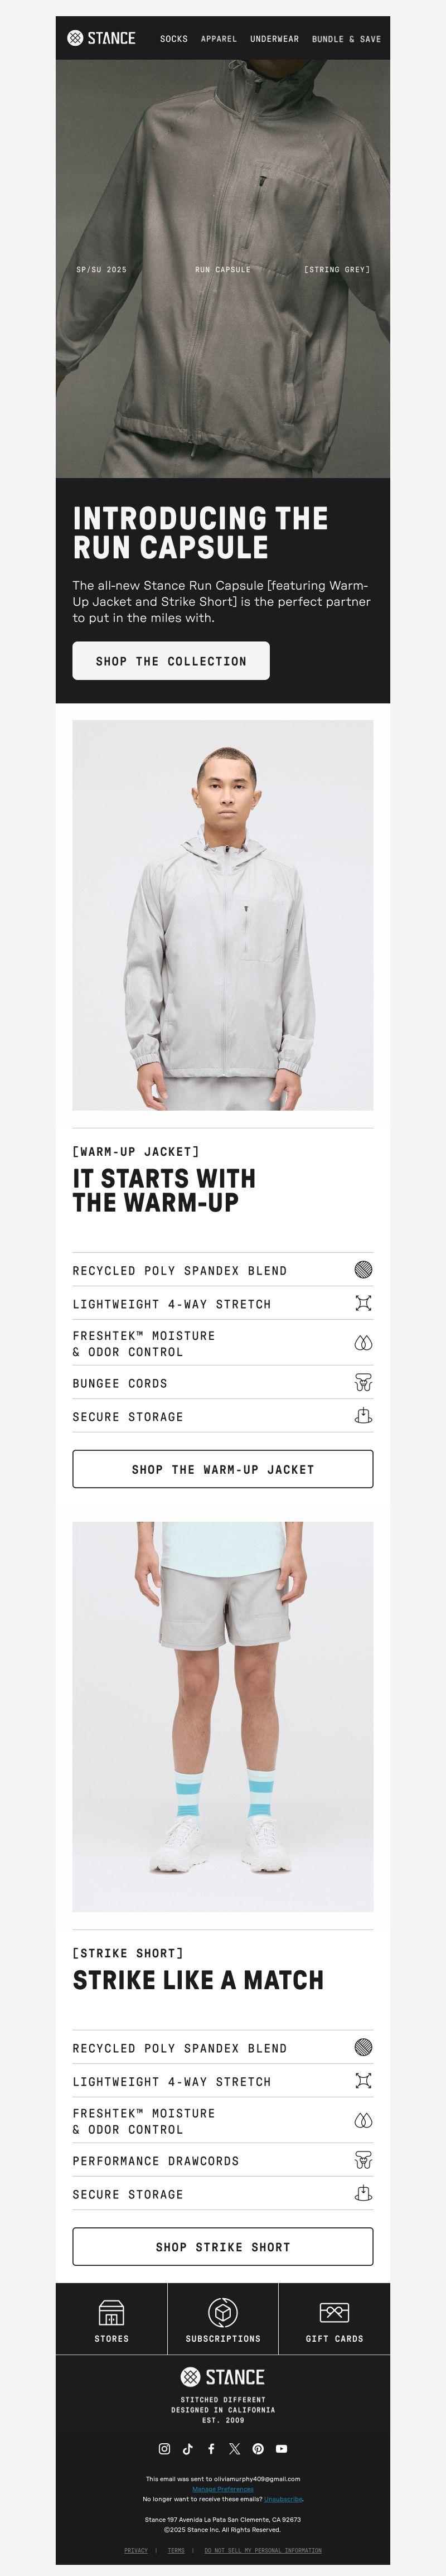Click the Unsubscribe link
This screenshot has width=446, height=2576.
pyautogui.click(x=284, y=2498)
